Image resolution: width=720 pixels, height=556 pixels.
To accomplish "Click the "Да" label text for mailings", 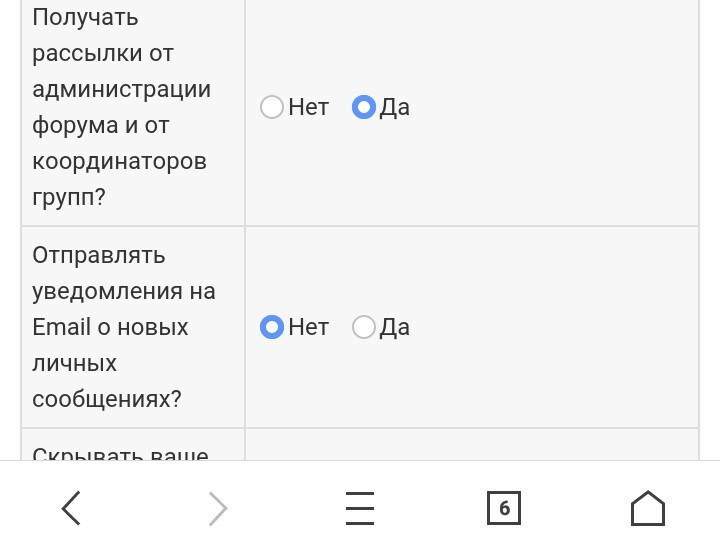I will coord(395,107).
